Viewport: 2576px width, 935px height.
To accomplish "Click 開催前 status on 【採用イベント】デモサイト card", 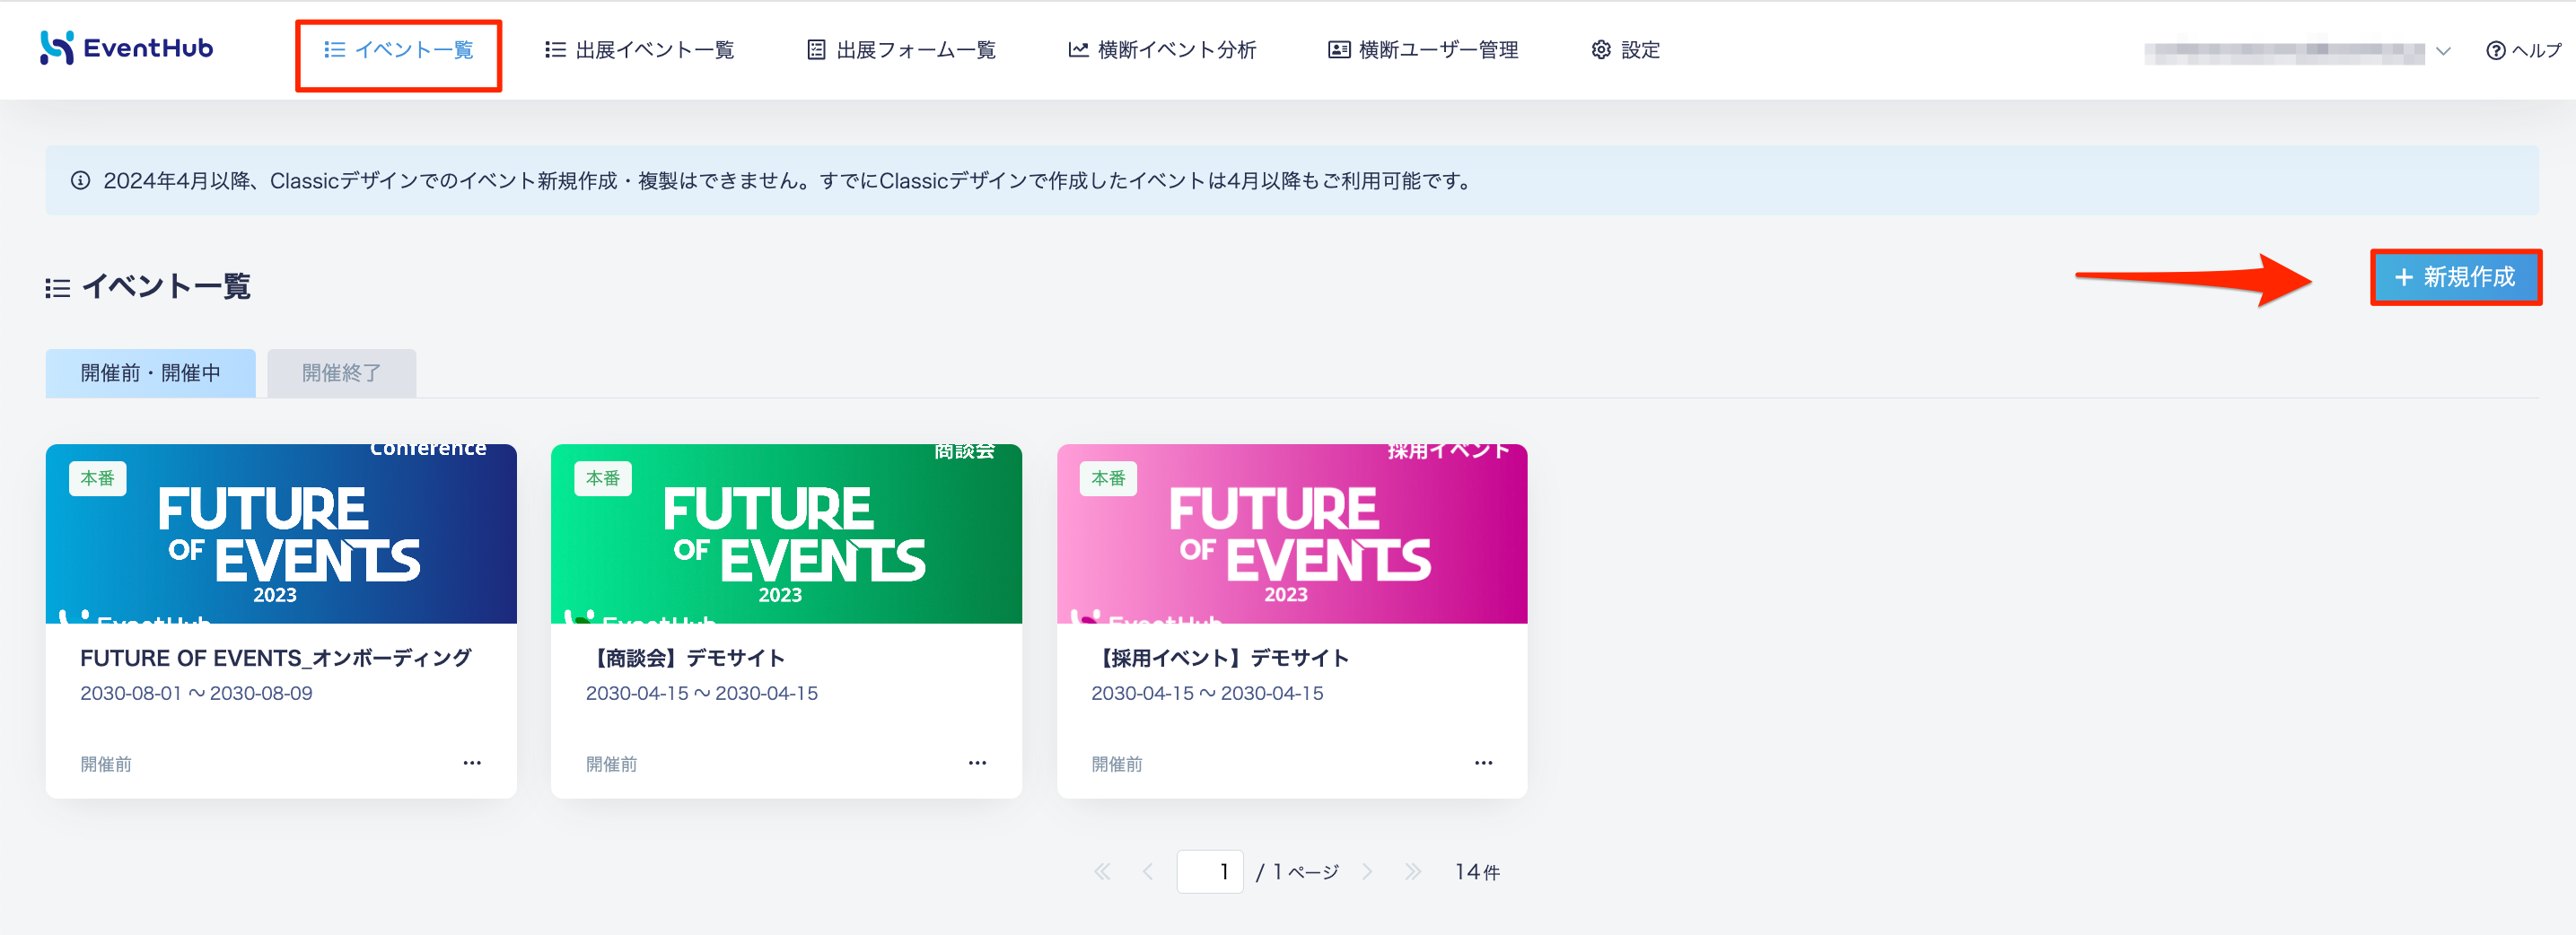I will 1117,764.
